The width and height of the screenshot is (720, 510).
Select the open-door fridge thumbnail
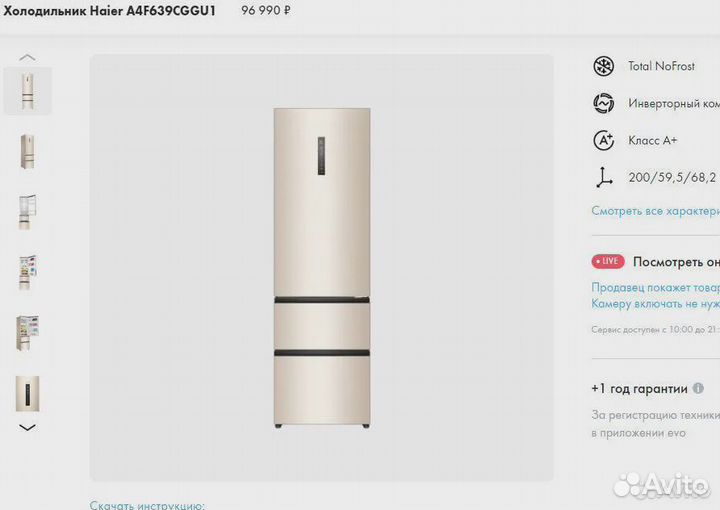(x=27, y=212)
